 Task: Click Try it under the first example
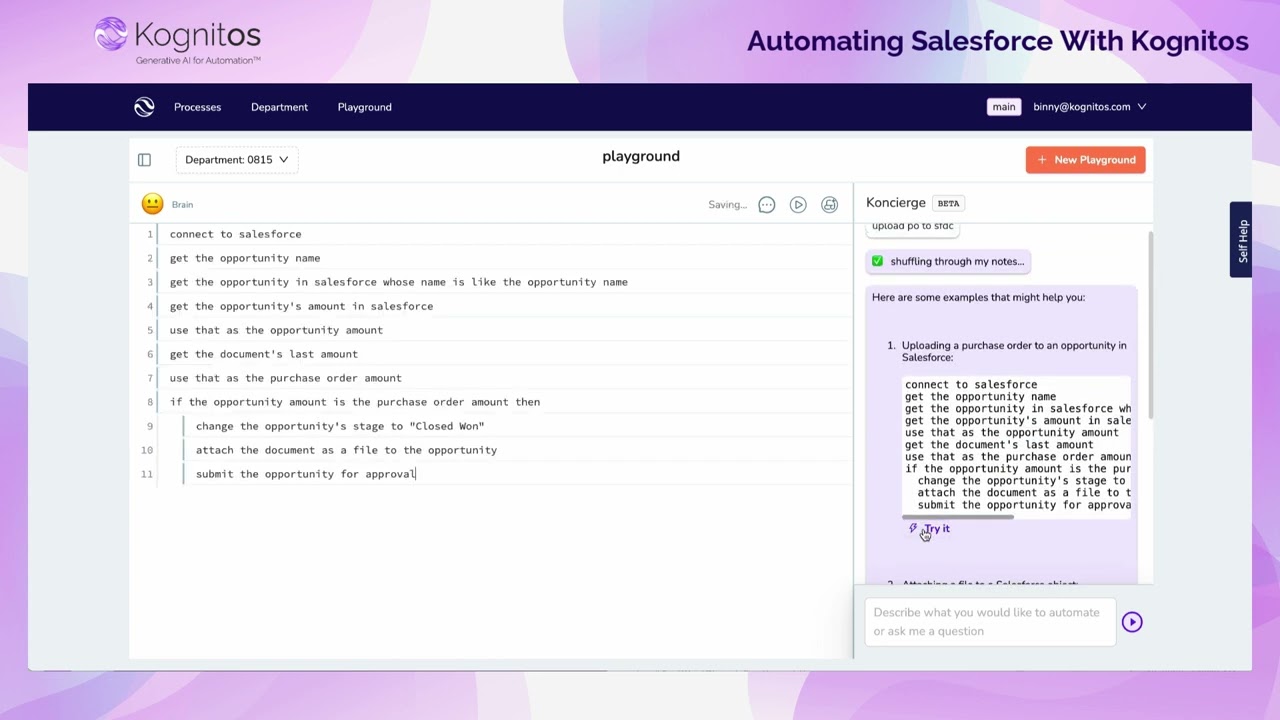[937, 529]
